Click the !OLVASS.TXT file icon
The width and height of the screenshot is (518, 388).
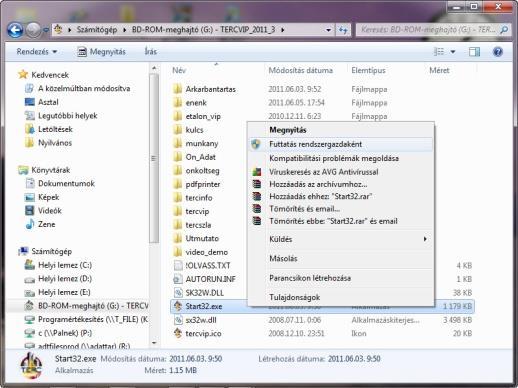pos(178,265)
